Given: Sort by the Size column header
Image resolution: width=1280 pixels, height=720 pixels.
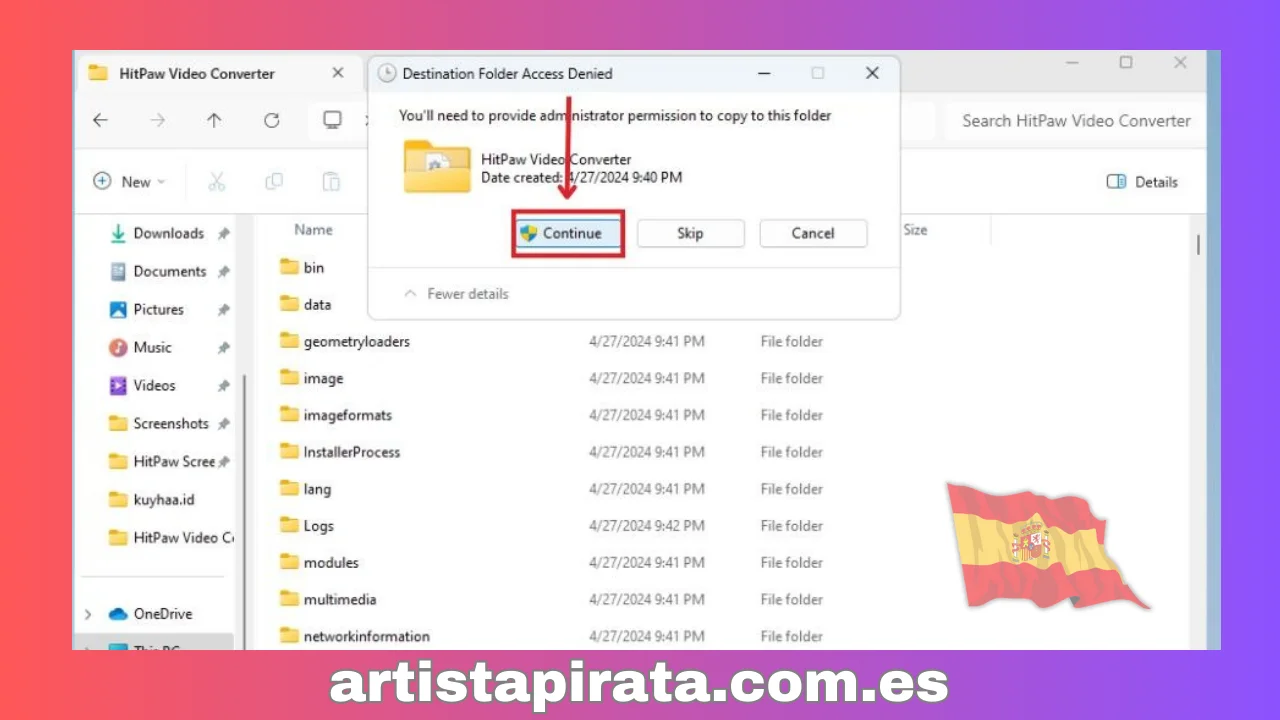Looking at the screenshot, I should point(915,230).
